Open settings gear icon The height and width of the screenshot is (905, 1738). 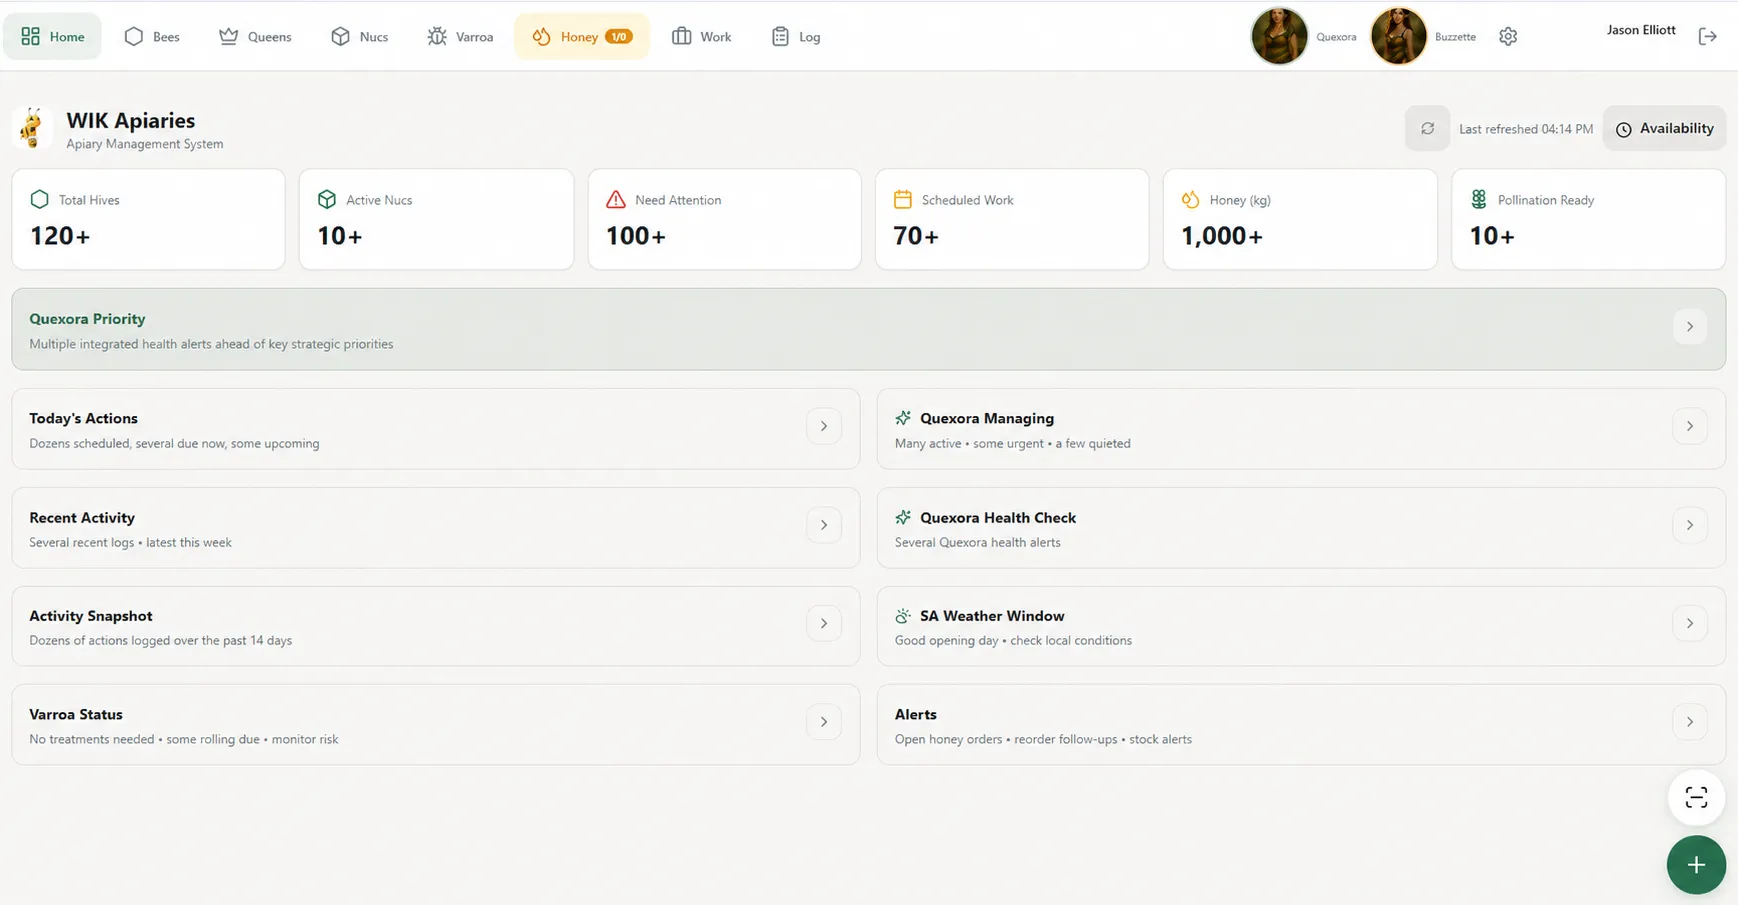[x=1508, y=37]
